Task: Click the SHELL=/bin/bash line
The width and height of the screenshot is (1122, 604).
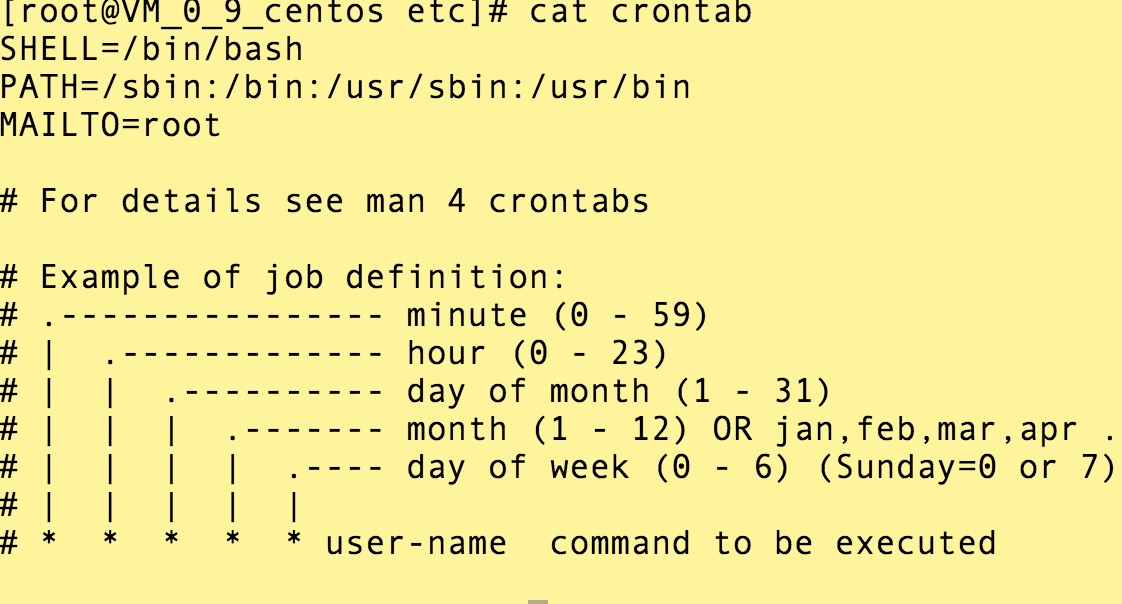Action: [152, 49]
